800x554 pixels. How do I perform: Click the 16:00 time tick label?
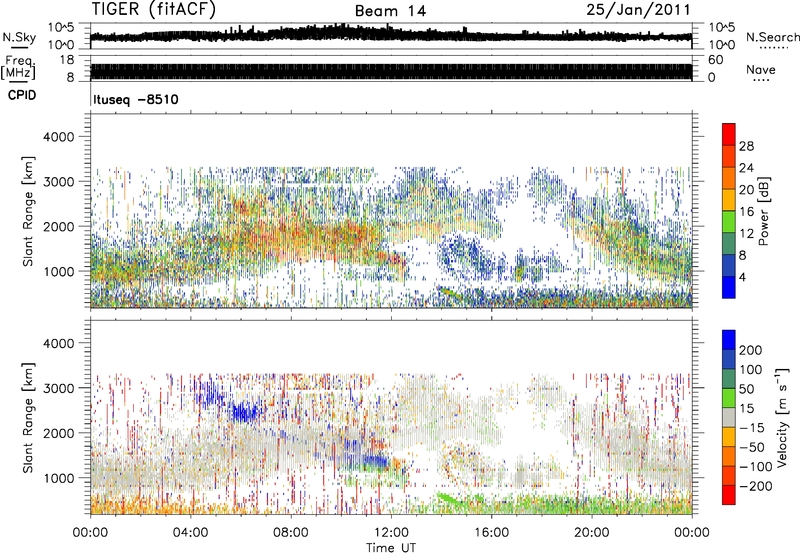(491, 533)
